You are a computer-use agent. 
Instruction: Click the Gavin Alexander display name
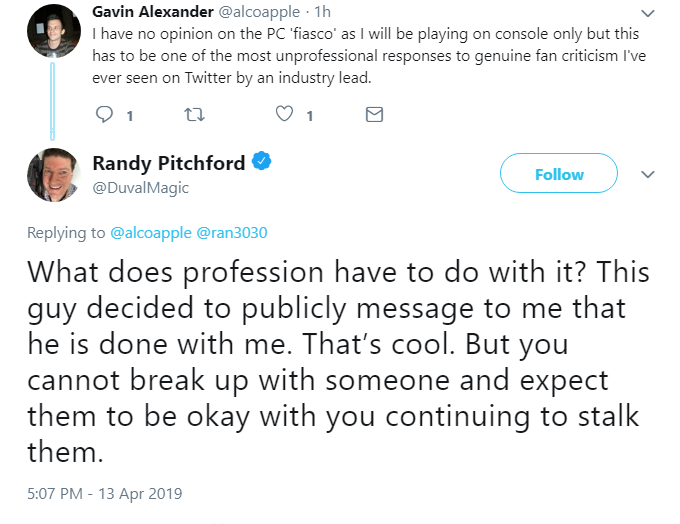153,12
